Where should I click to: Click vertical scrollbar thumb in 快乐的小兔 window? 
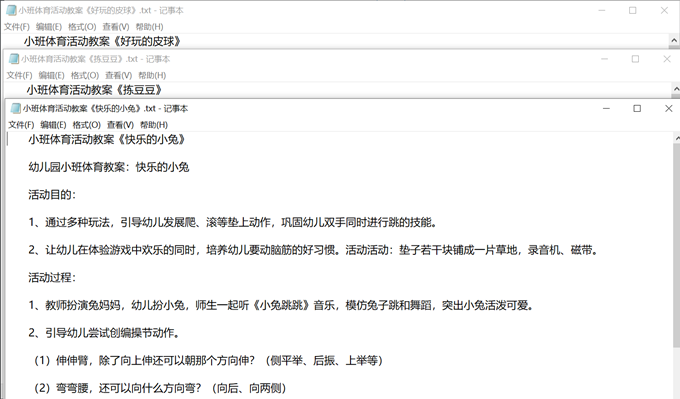[677, 245]
